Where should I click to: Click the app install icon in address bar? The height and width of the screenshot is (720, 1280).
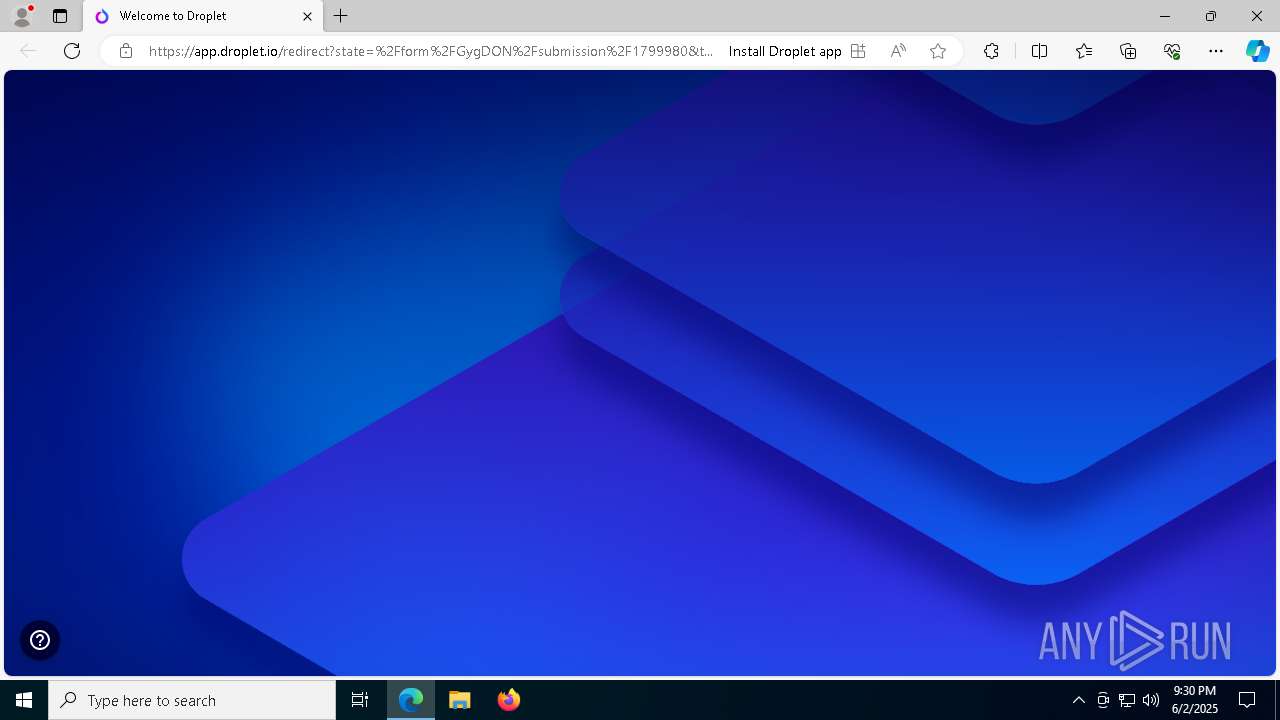(858, 51)
